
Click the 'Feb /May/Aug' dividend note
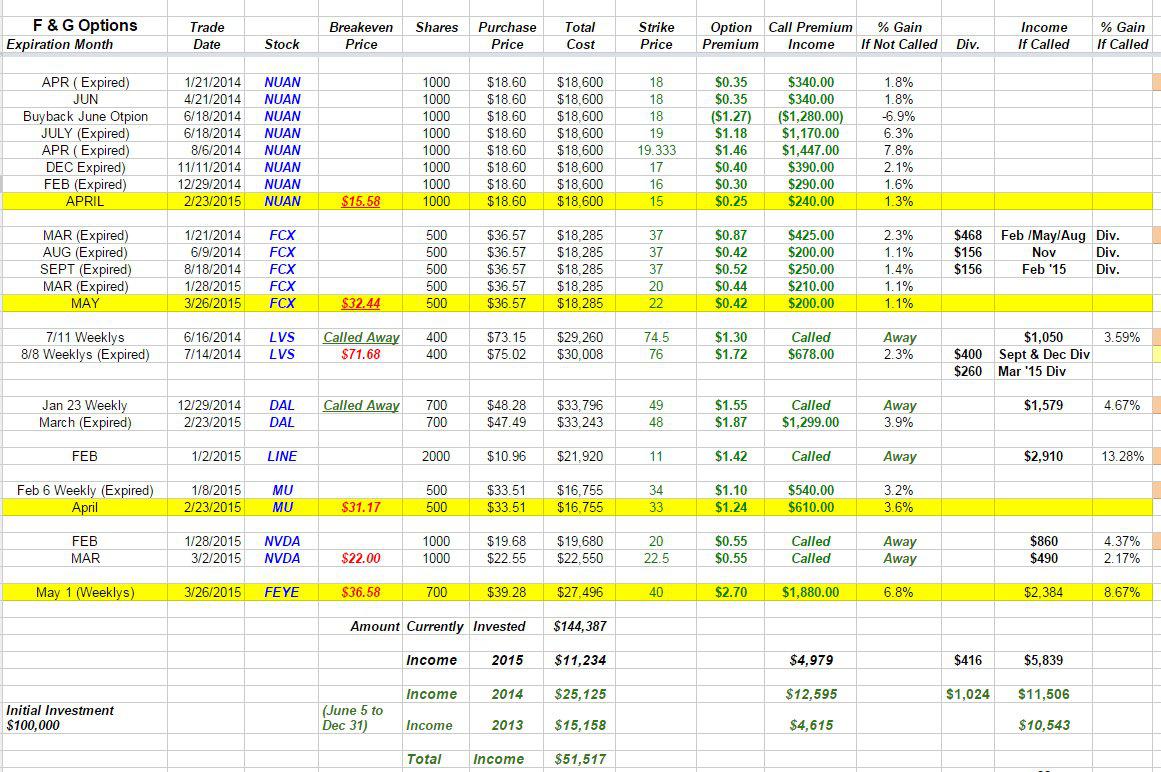point(1043,235)
